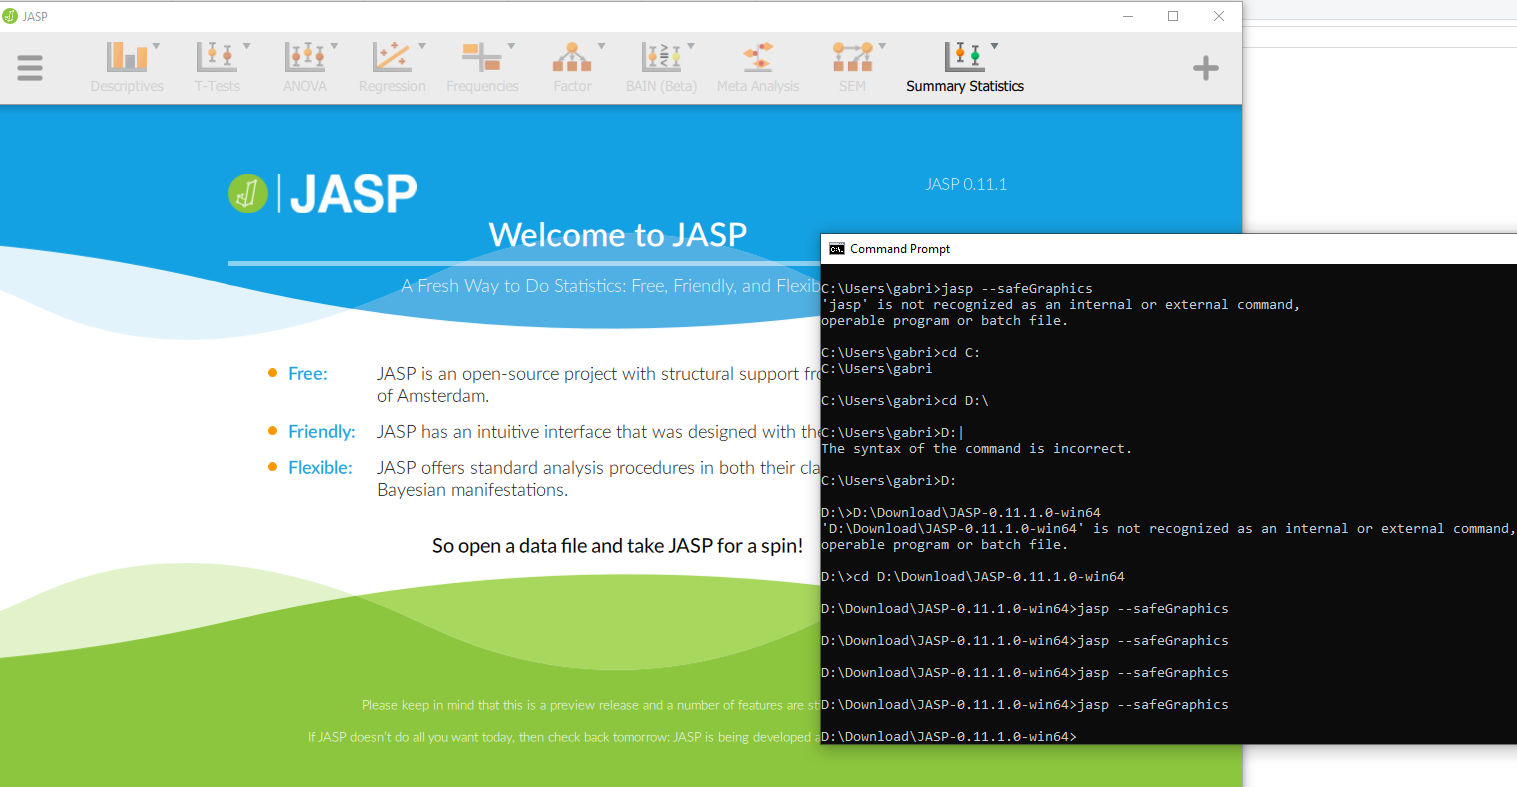This screenshot has width=1517, height=787.
Task: Open the JASP hamburger main menu
Action: pyautogui.click(x=30, y=68)
